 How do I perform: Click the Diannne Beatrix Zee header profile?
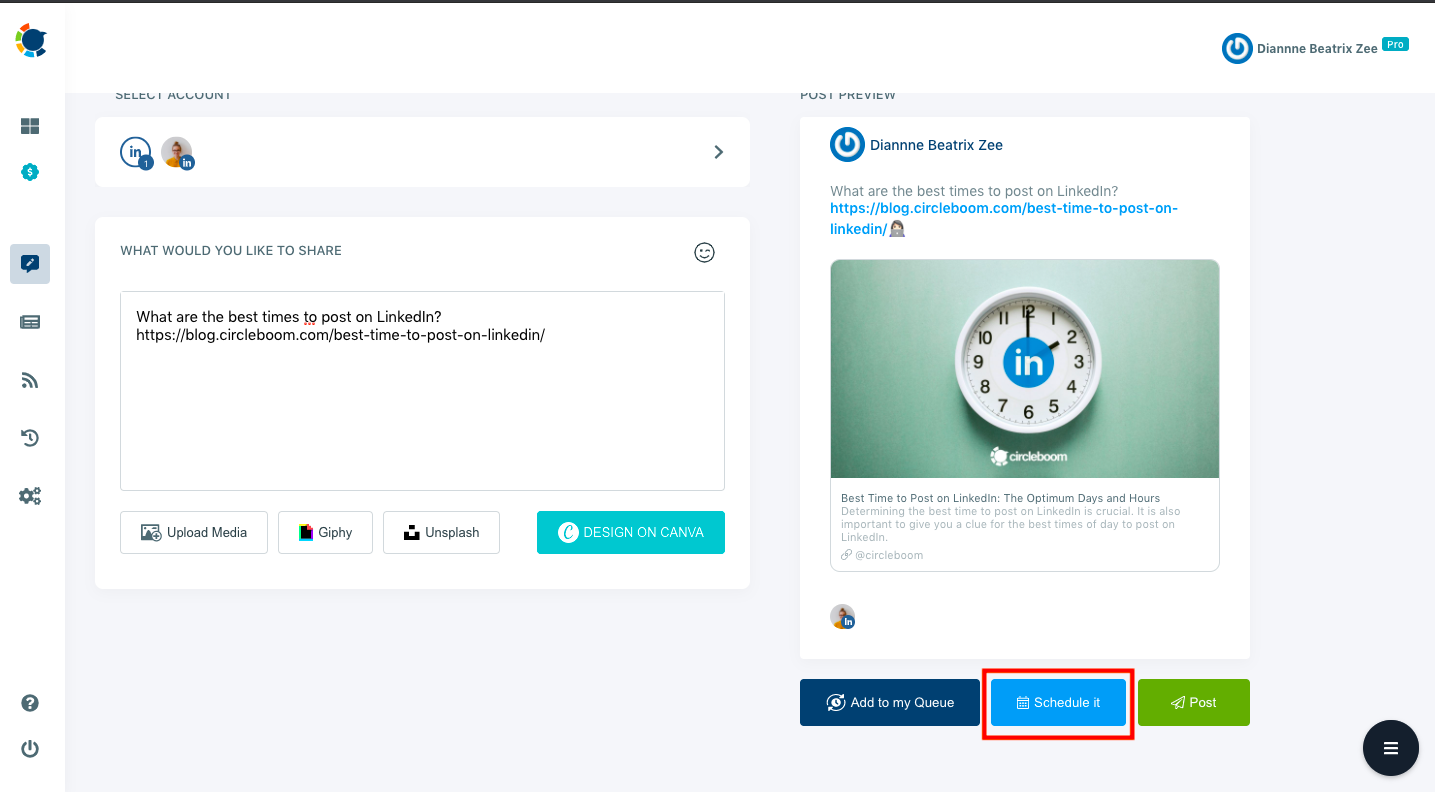[x=1315, y=48]
